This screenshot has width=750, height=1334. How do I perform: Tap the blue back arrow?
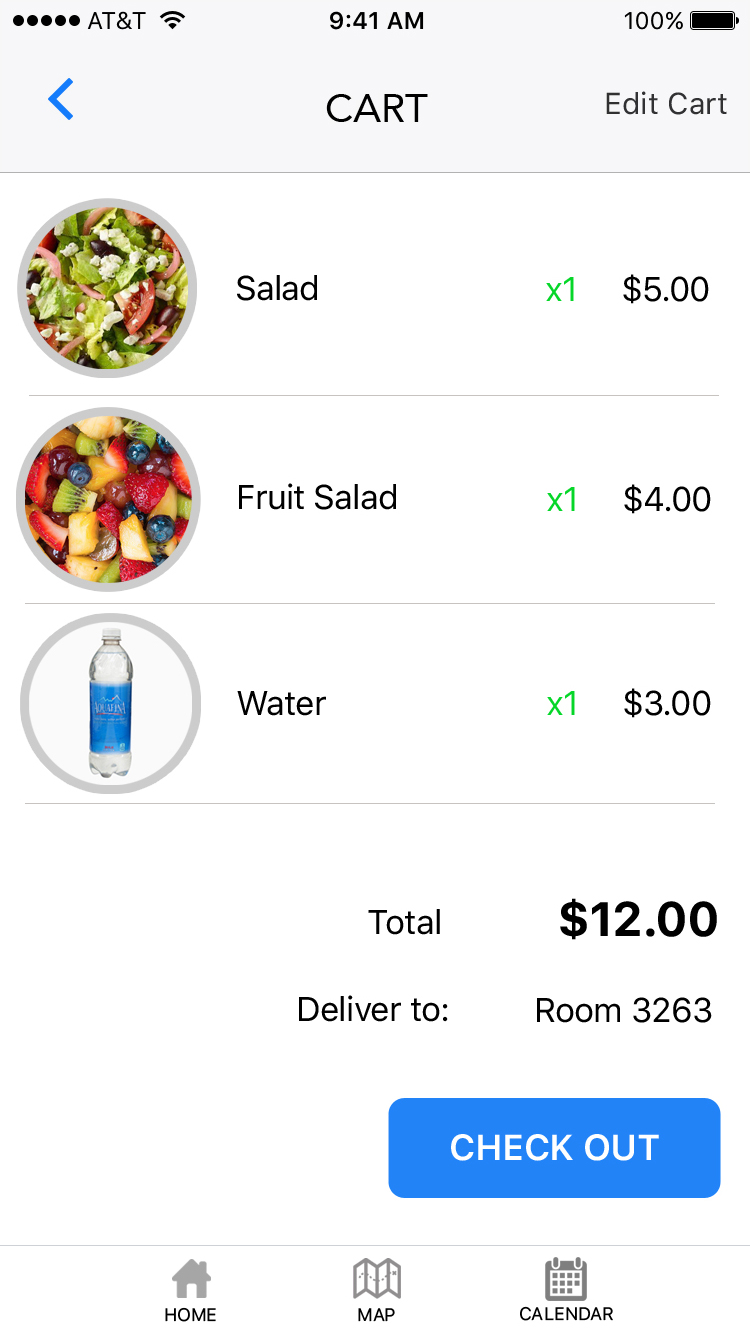pos(61,100)
